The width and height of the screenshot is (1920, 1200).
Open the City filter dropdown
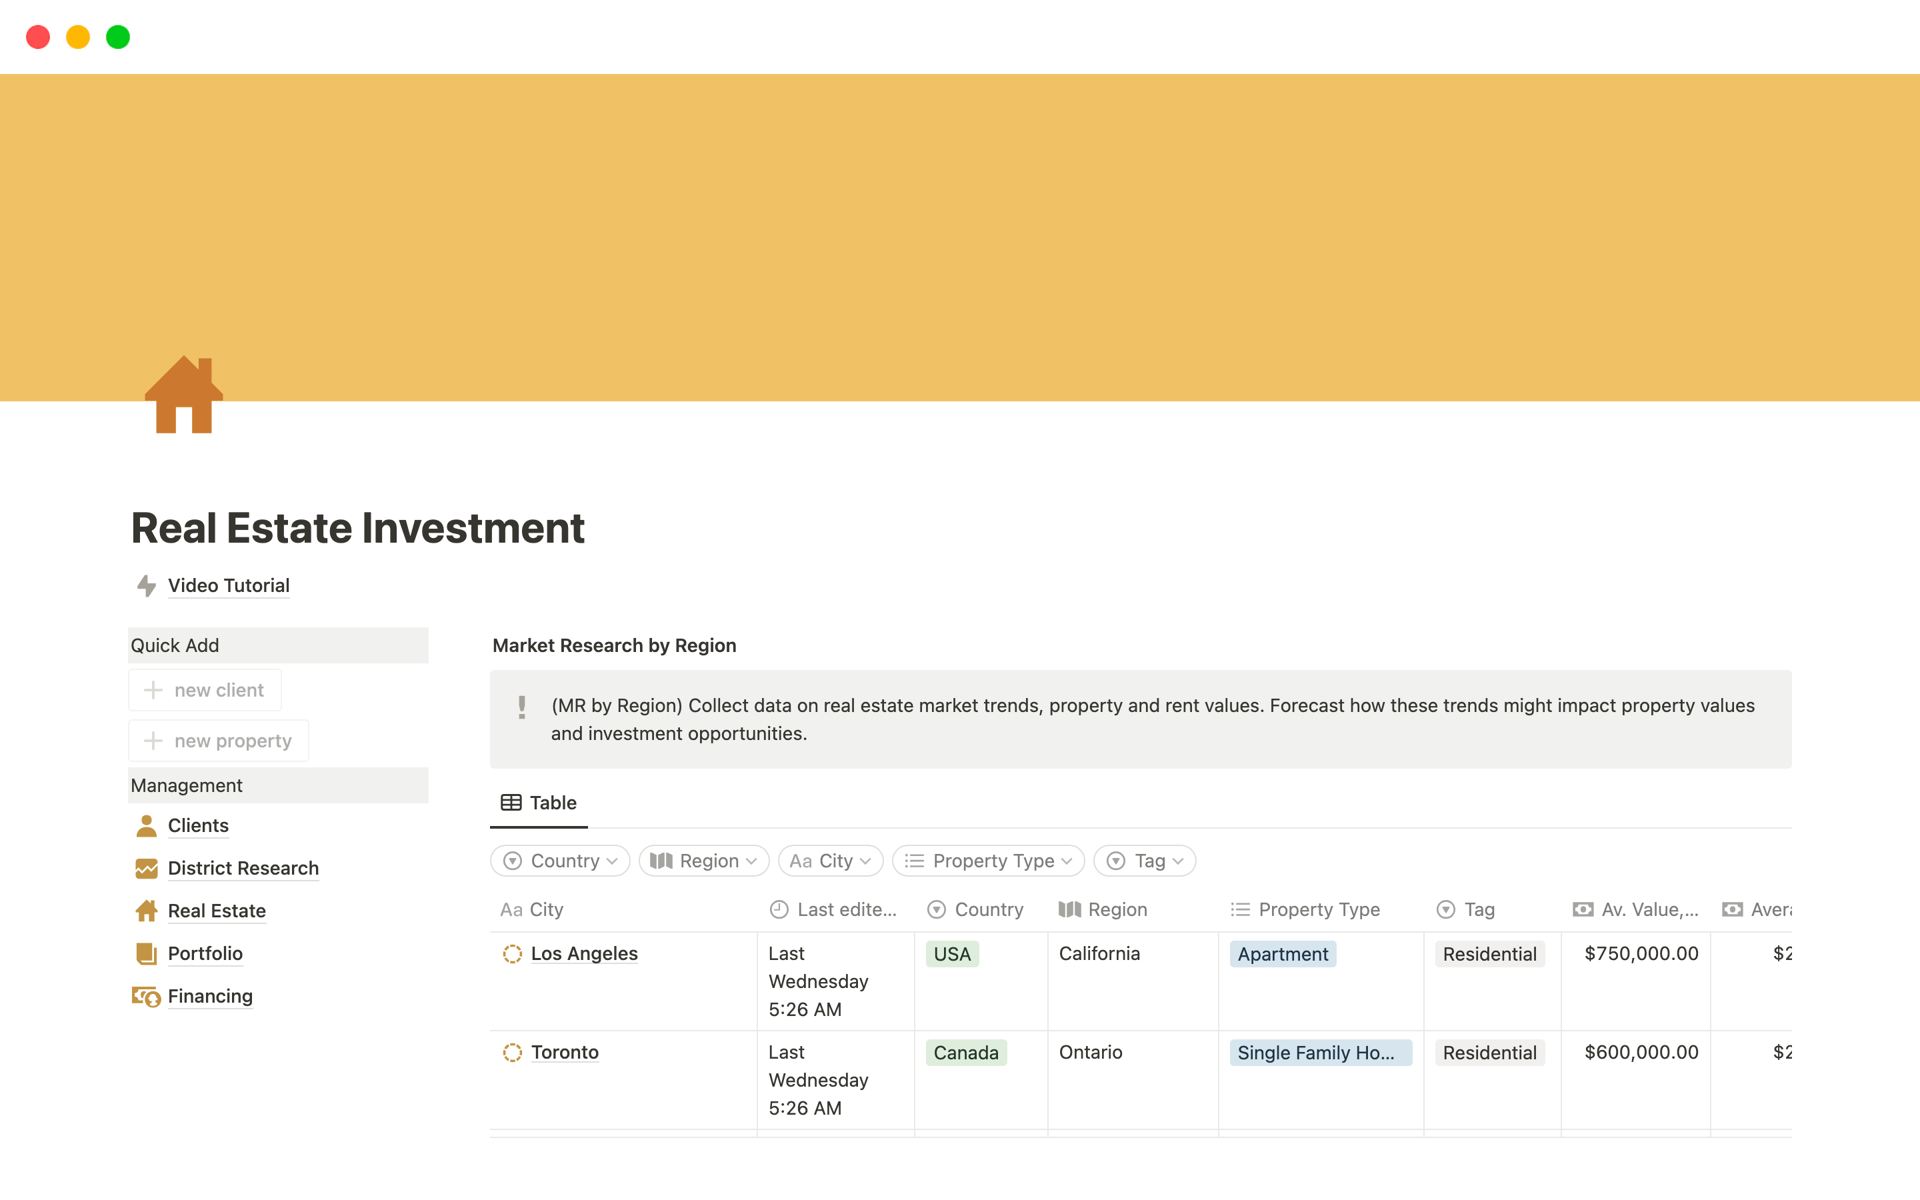click(x=830, y=861)
